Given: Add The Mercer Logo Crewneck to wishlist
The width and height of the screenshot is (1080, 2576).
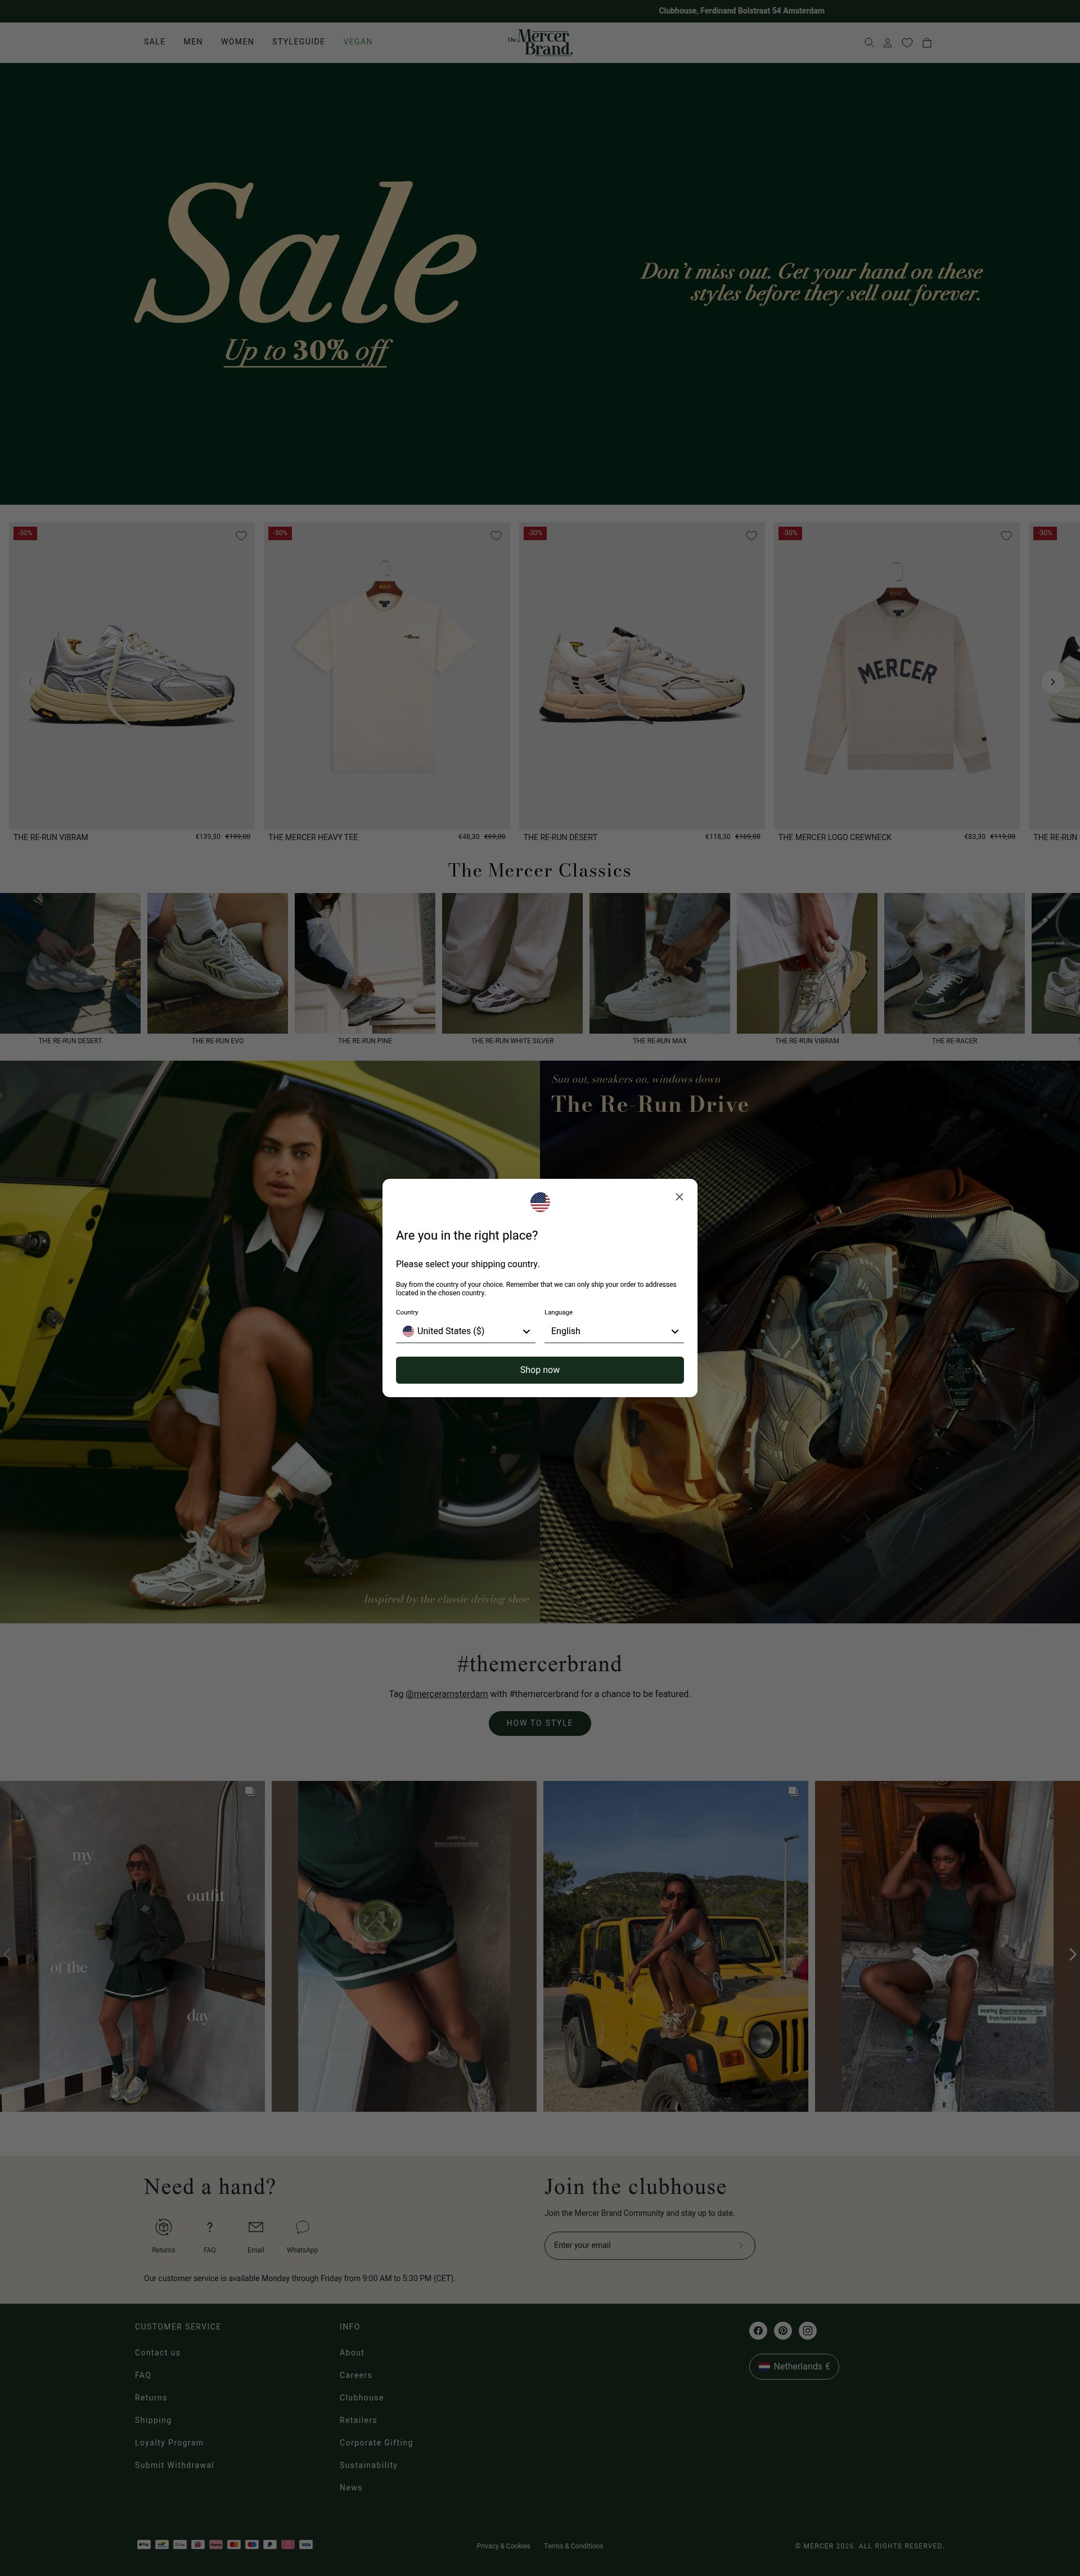Looking at the screenshot, I should (x=1006, y=536).
